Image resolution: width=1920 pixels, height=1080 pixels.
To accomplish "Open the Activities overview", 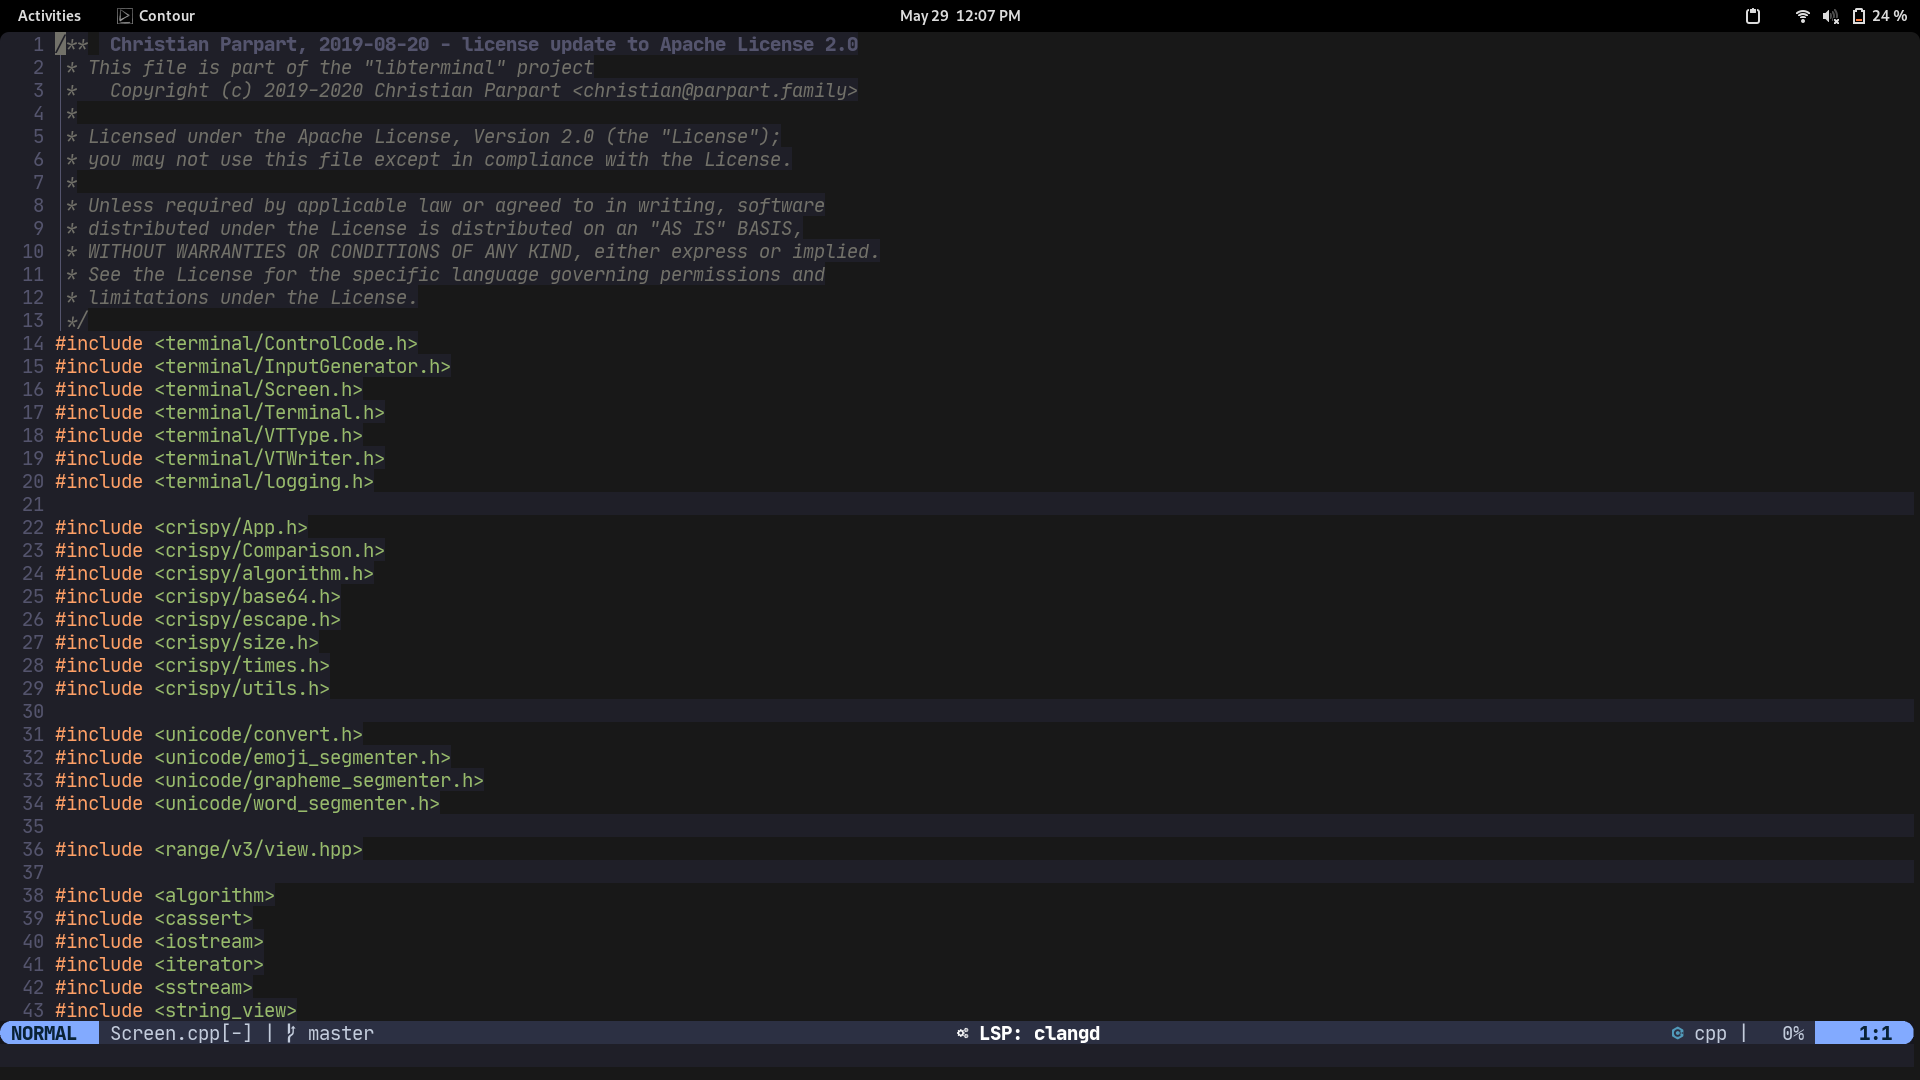I will 49,16.
